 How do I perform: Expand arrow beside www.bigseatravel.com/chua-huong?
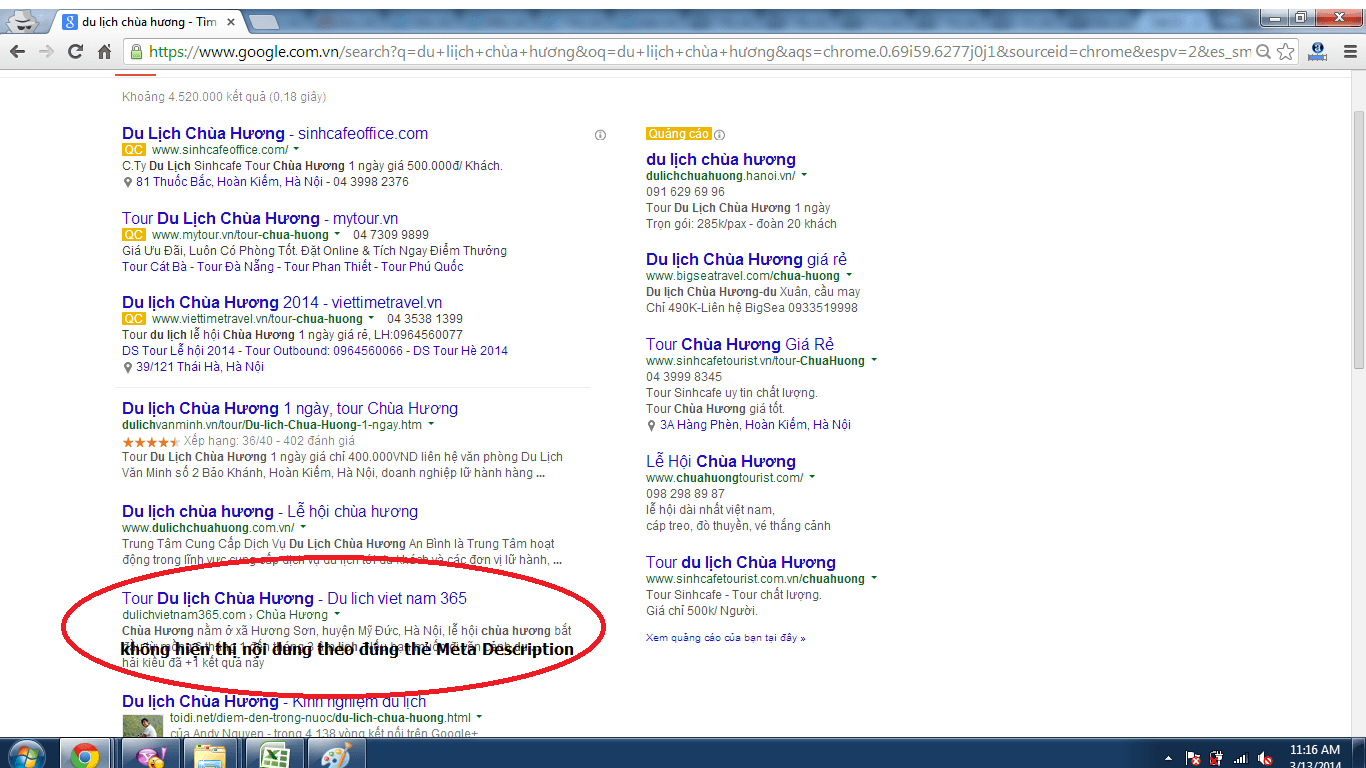click(x=849, y=275)
